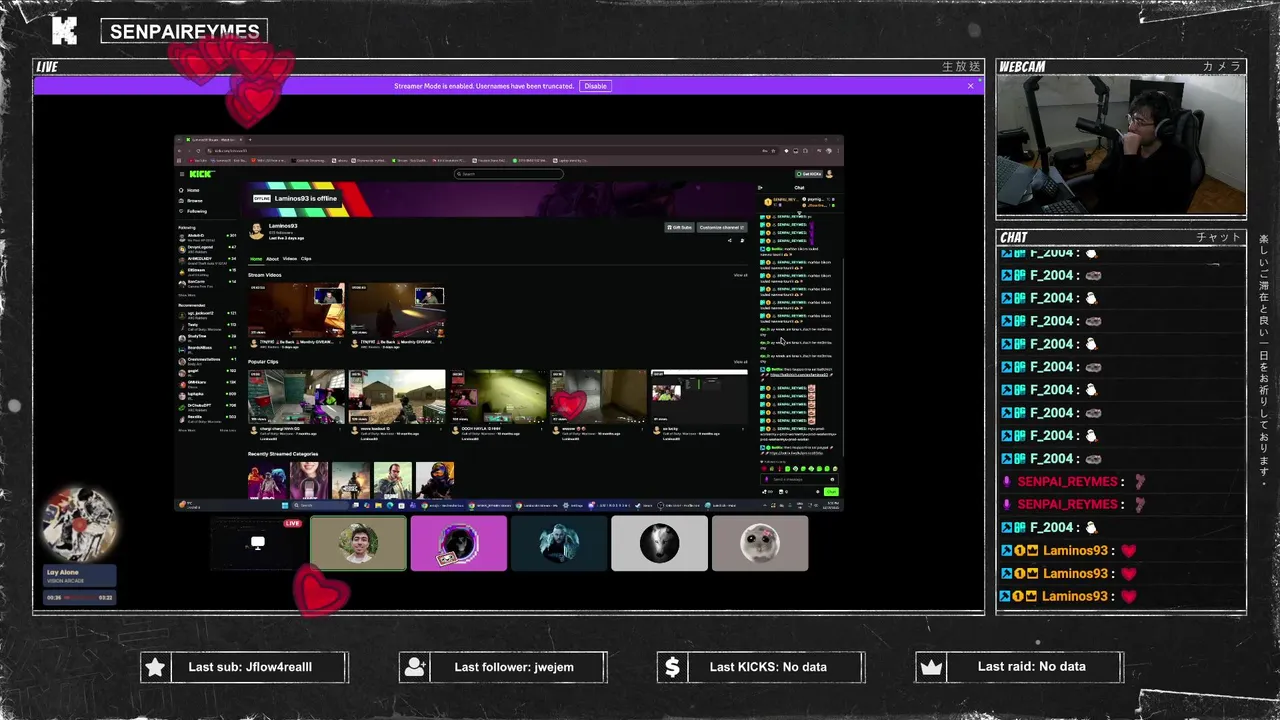Open the first recently streamed category cover

click(x=267, y=480)
